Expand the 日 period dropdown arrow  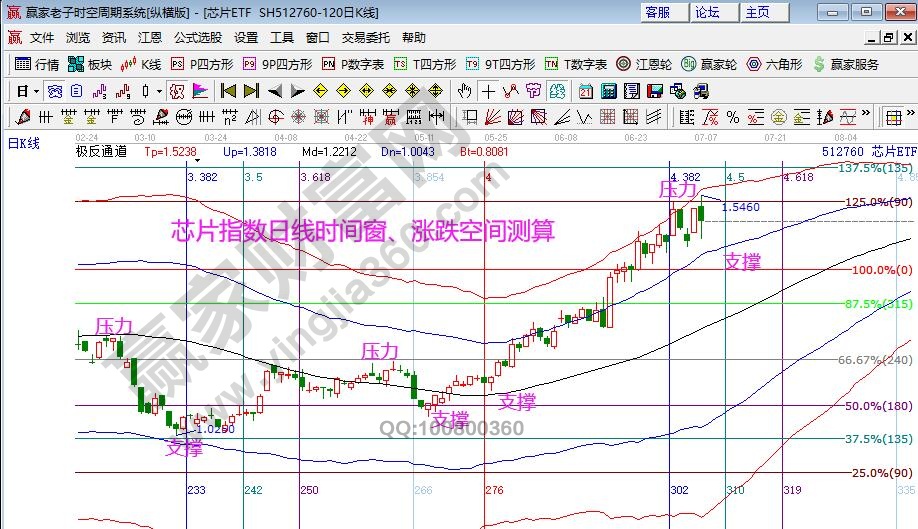point(36,92)
